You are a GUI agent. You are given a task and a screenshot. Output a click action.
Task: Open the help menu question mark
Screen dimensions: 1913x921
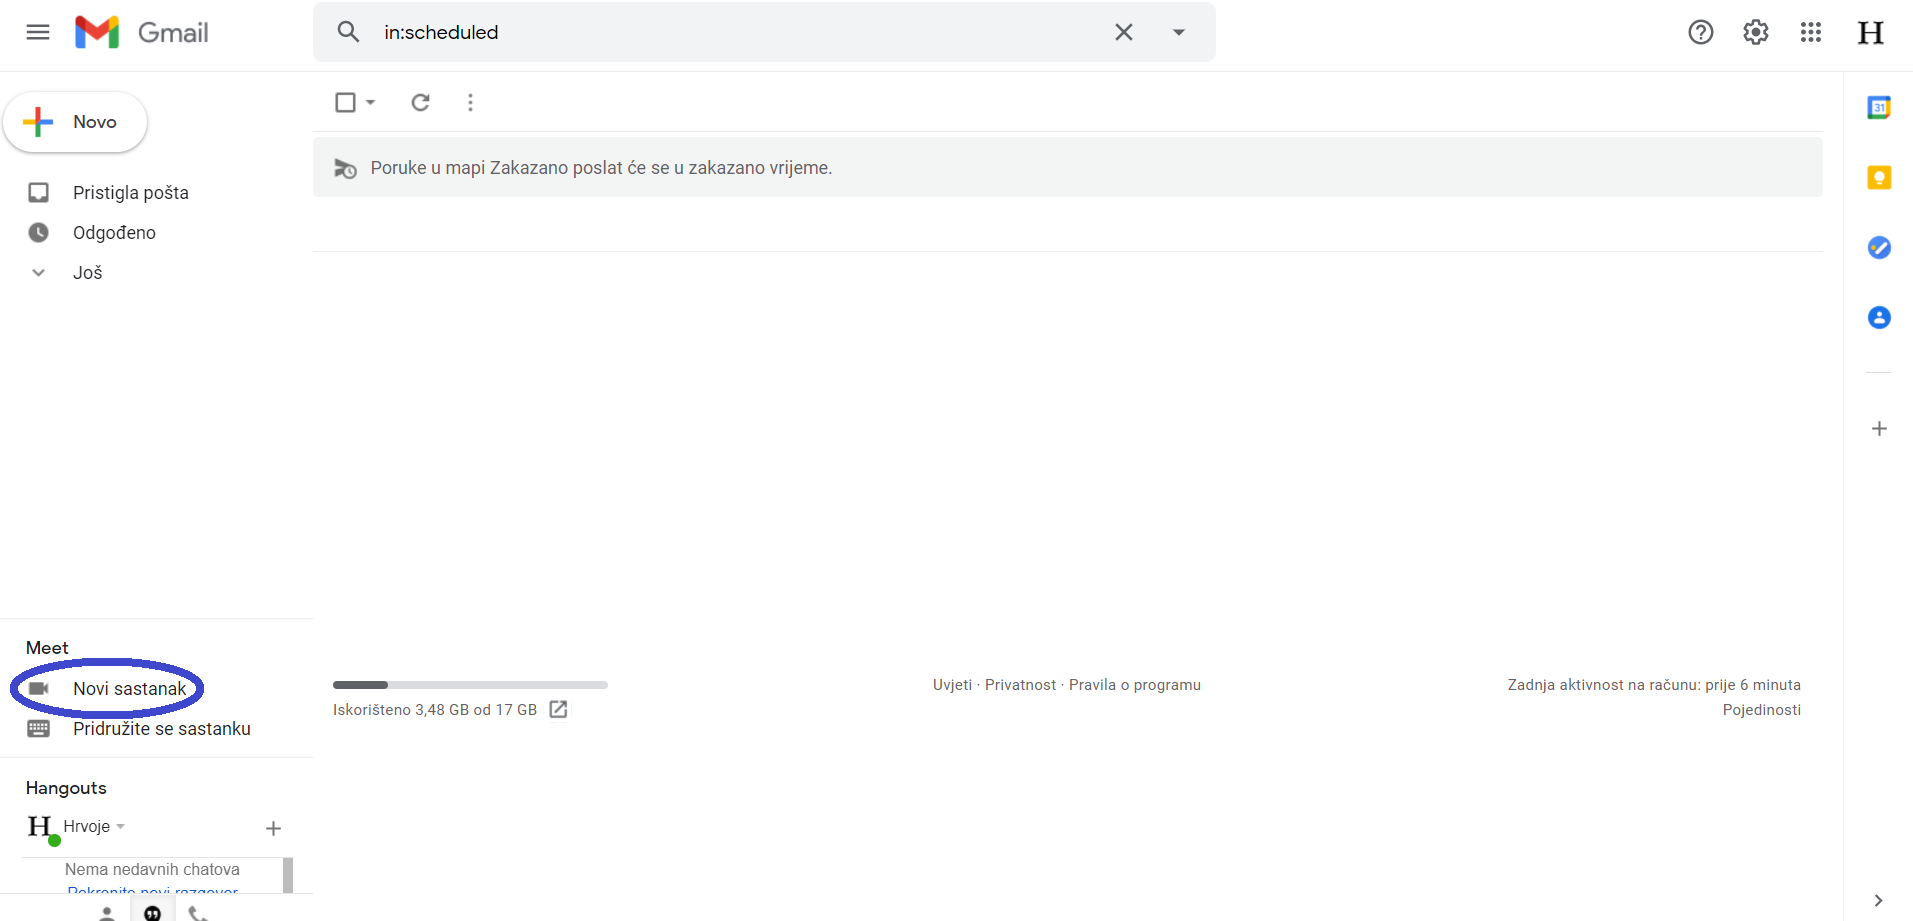[x=1701, y=31]
